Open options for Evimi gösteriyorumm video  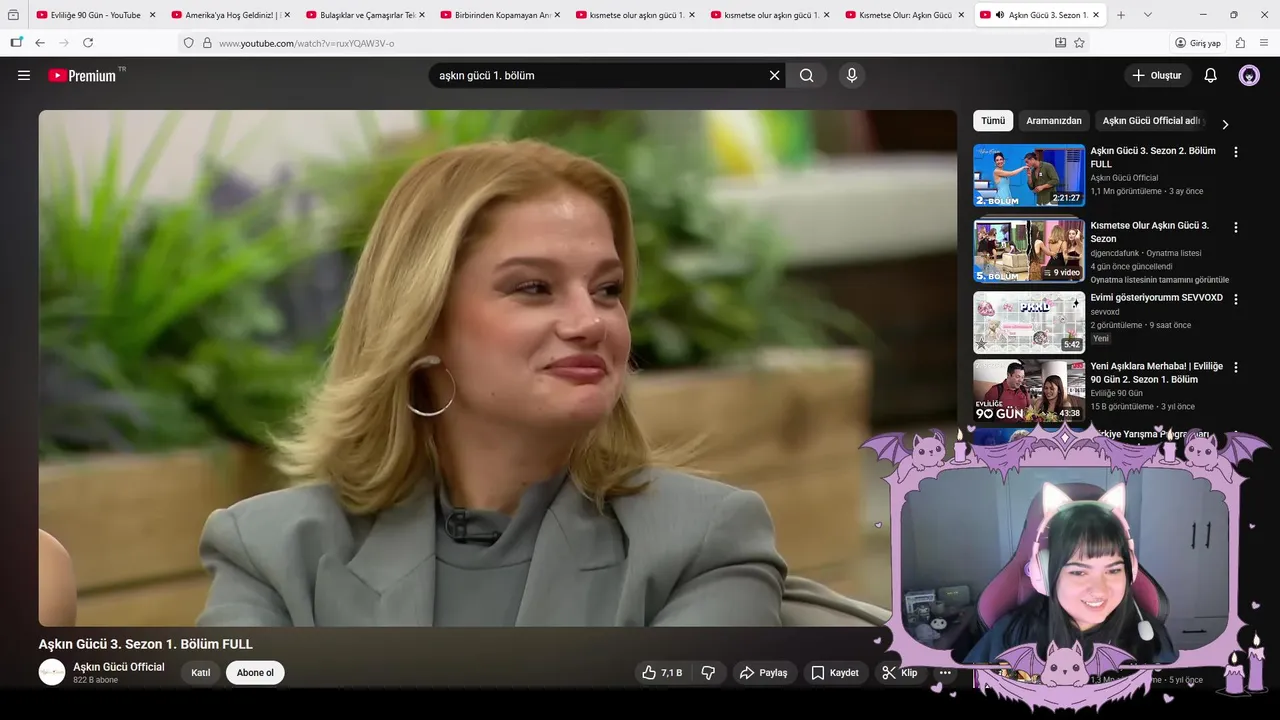coord(1236,299)
